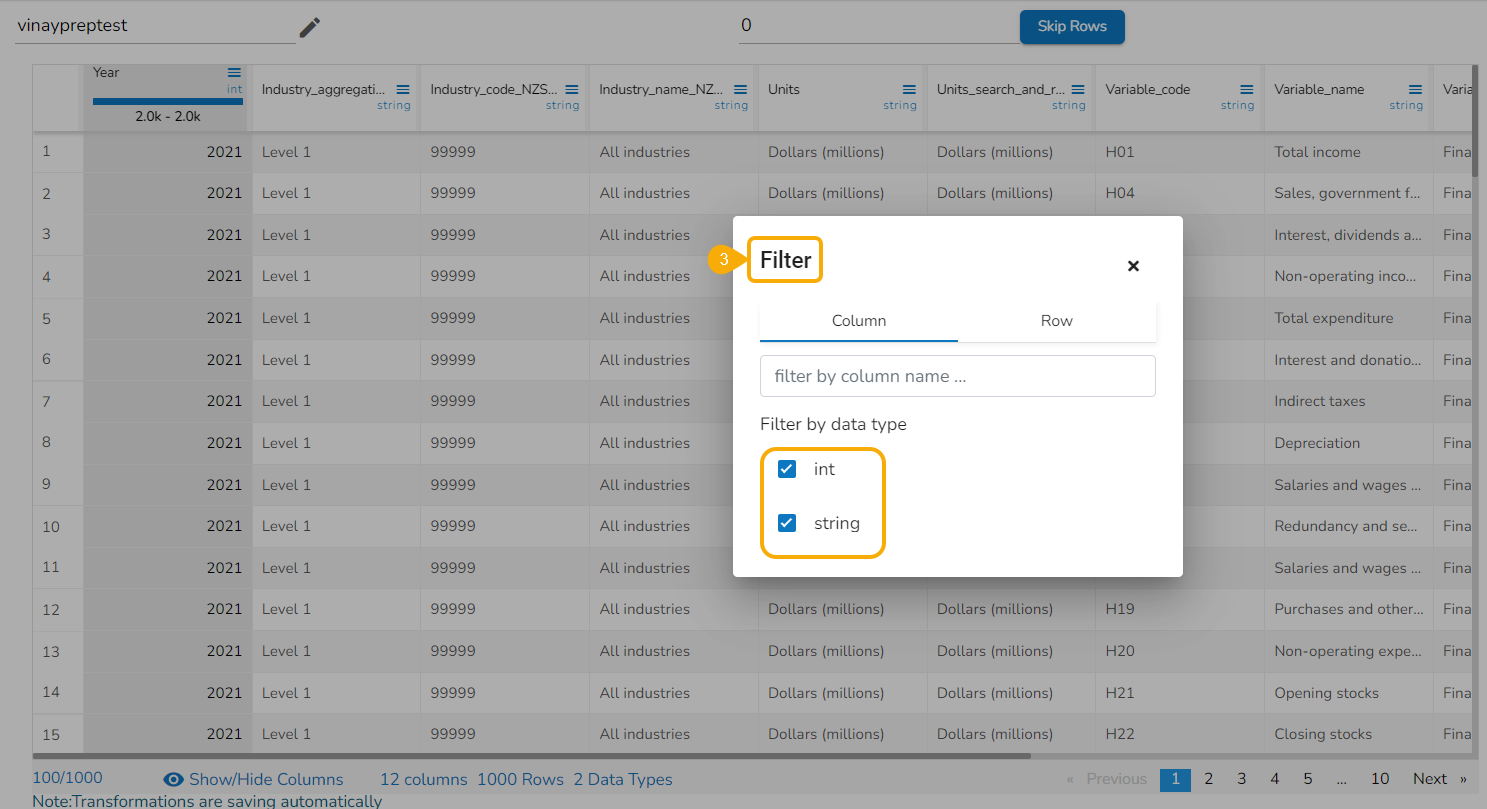Toggle the Show/Hide Columns eye icon
Viewport: 1487px width, 809px height.
click(x=173, y=780)
